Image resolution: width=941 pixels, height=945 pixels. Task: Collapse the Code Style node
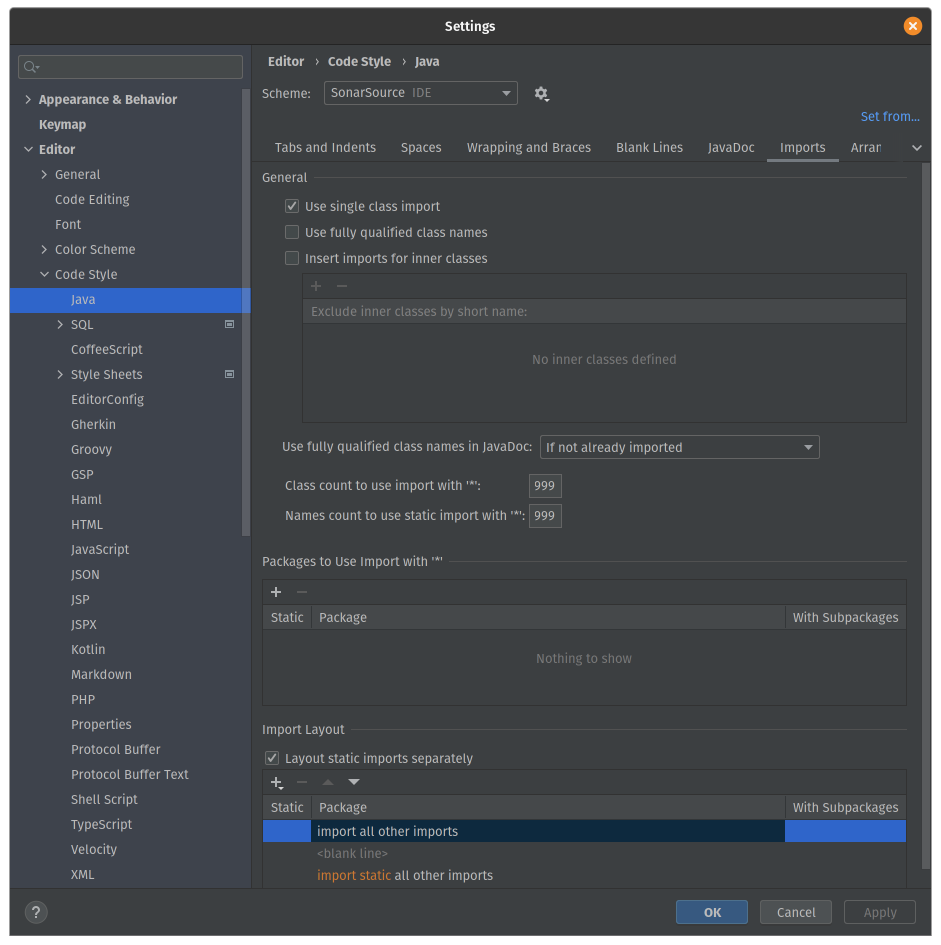44,274
